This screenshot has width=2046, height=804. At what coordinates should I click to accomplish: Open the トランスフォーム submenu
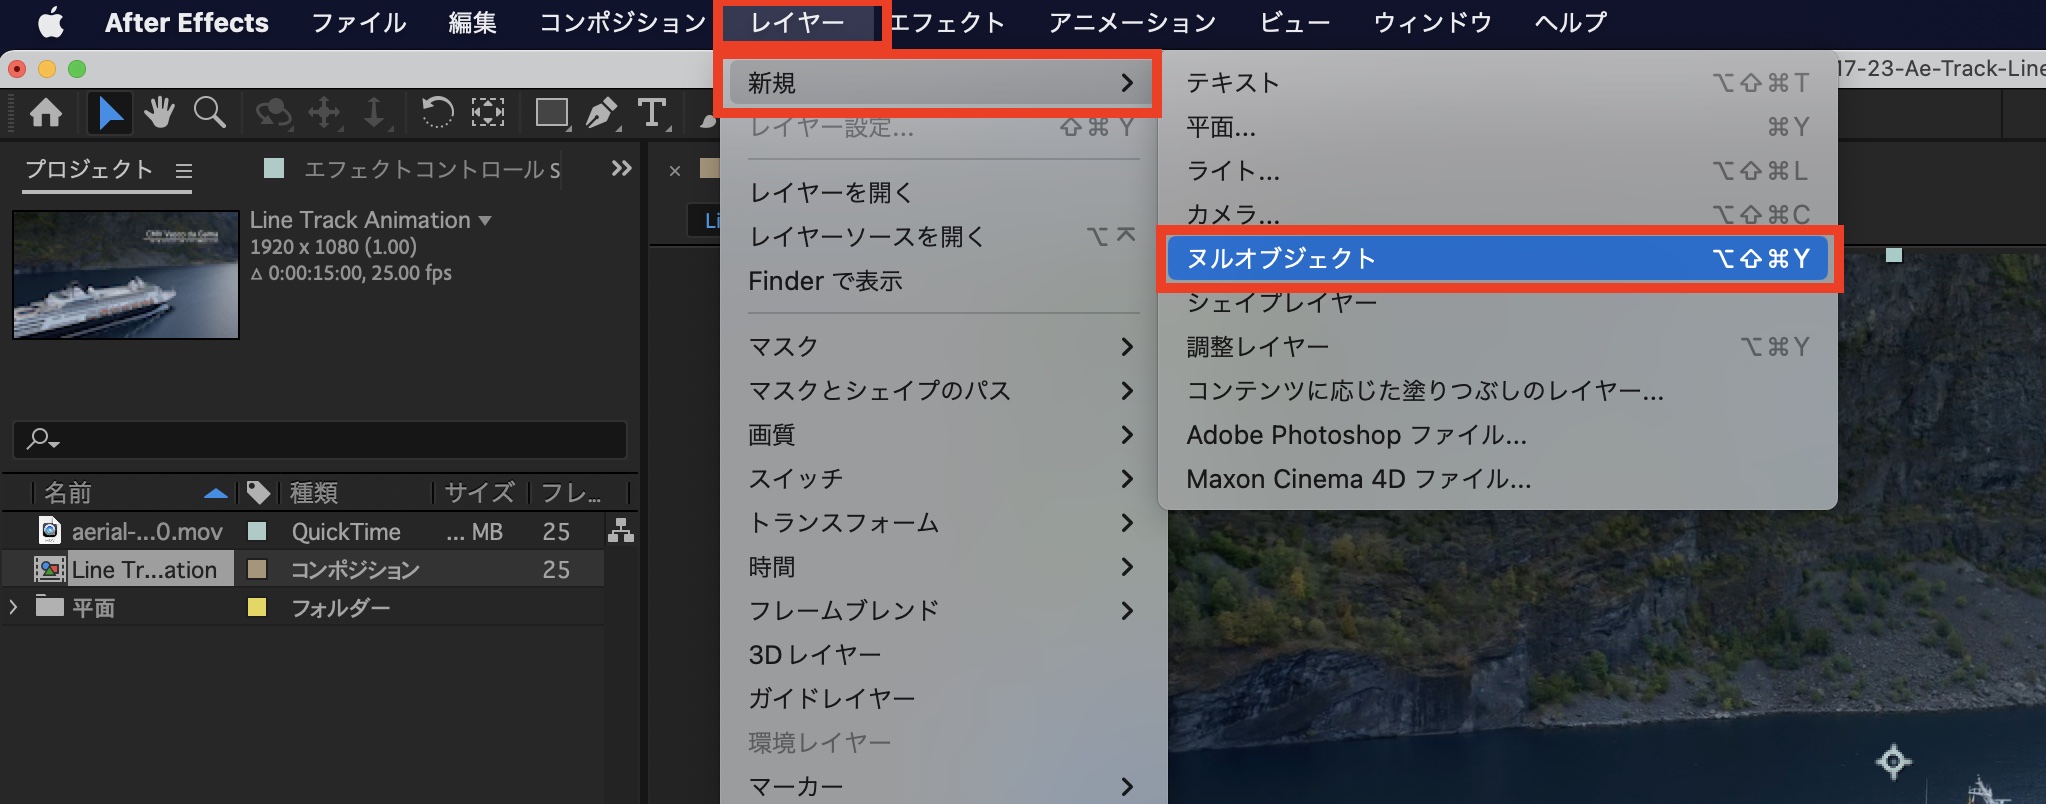pos(941,523)
